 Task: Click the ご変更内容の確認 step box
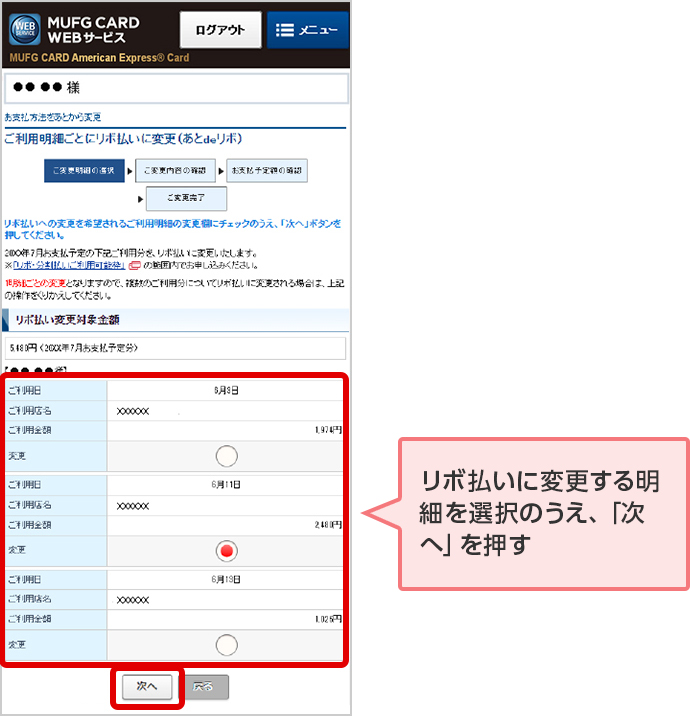coord(176,171)
